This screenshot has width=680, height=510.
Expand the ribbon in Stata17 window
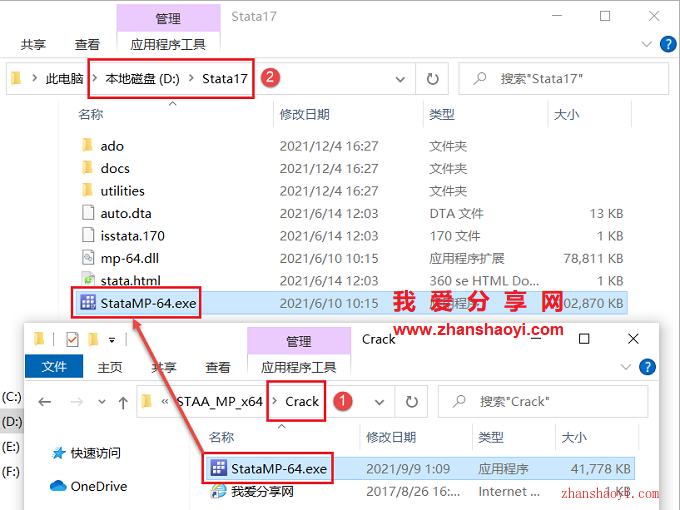pos(646,44)
